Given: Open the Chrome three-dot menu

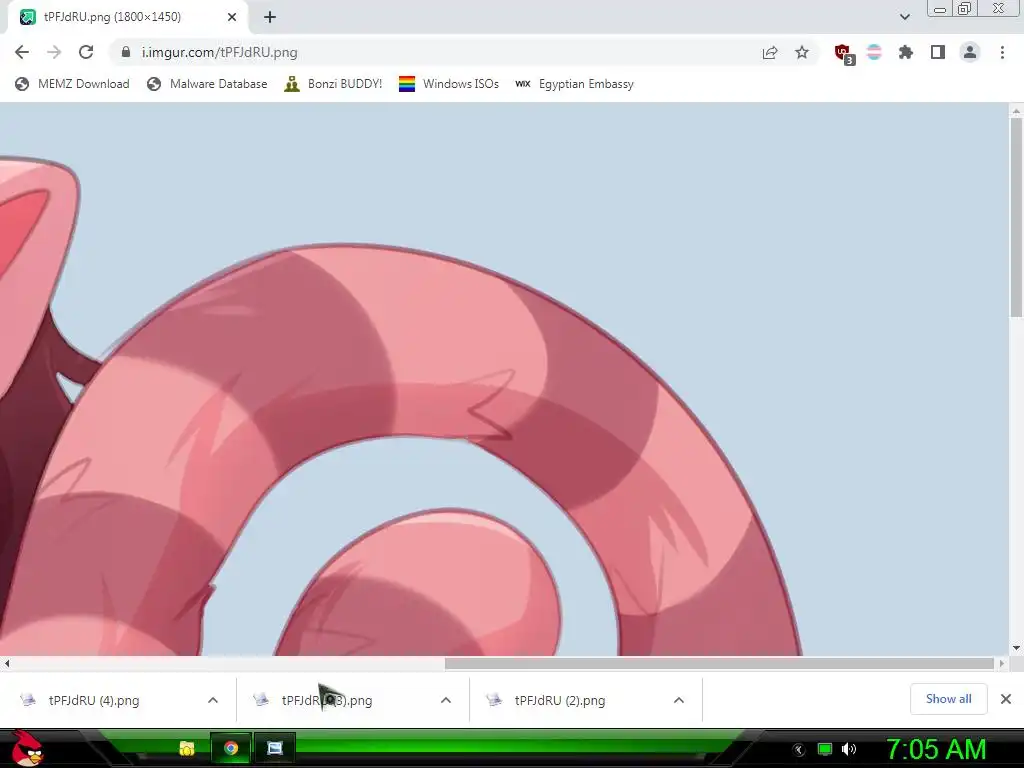Looking at the screenshot, I should click(x=1002, y=52).
